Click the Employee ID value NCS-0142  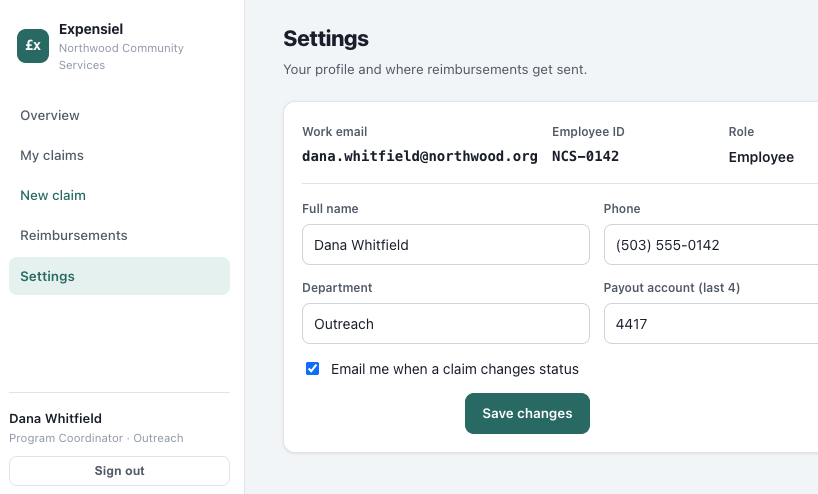pos(585,156)
